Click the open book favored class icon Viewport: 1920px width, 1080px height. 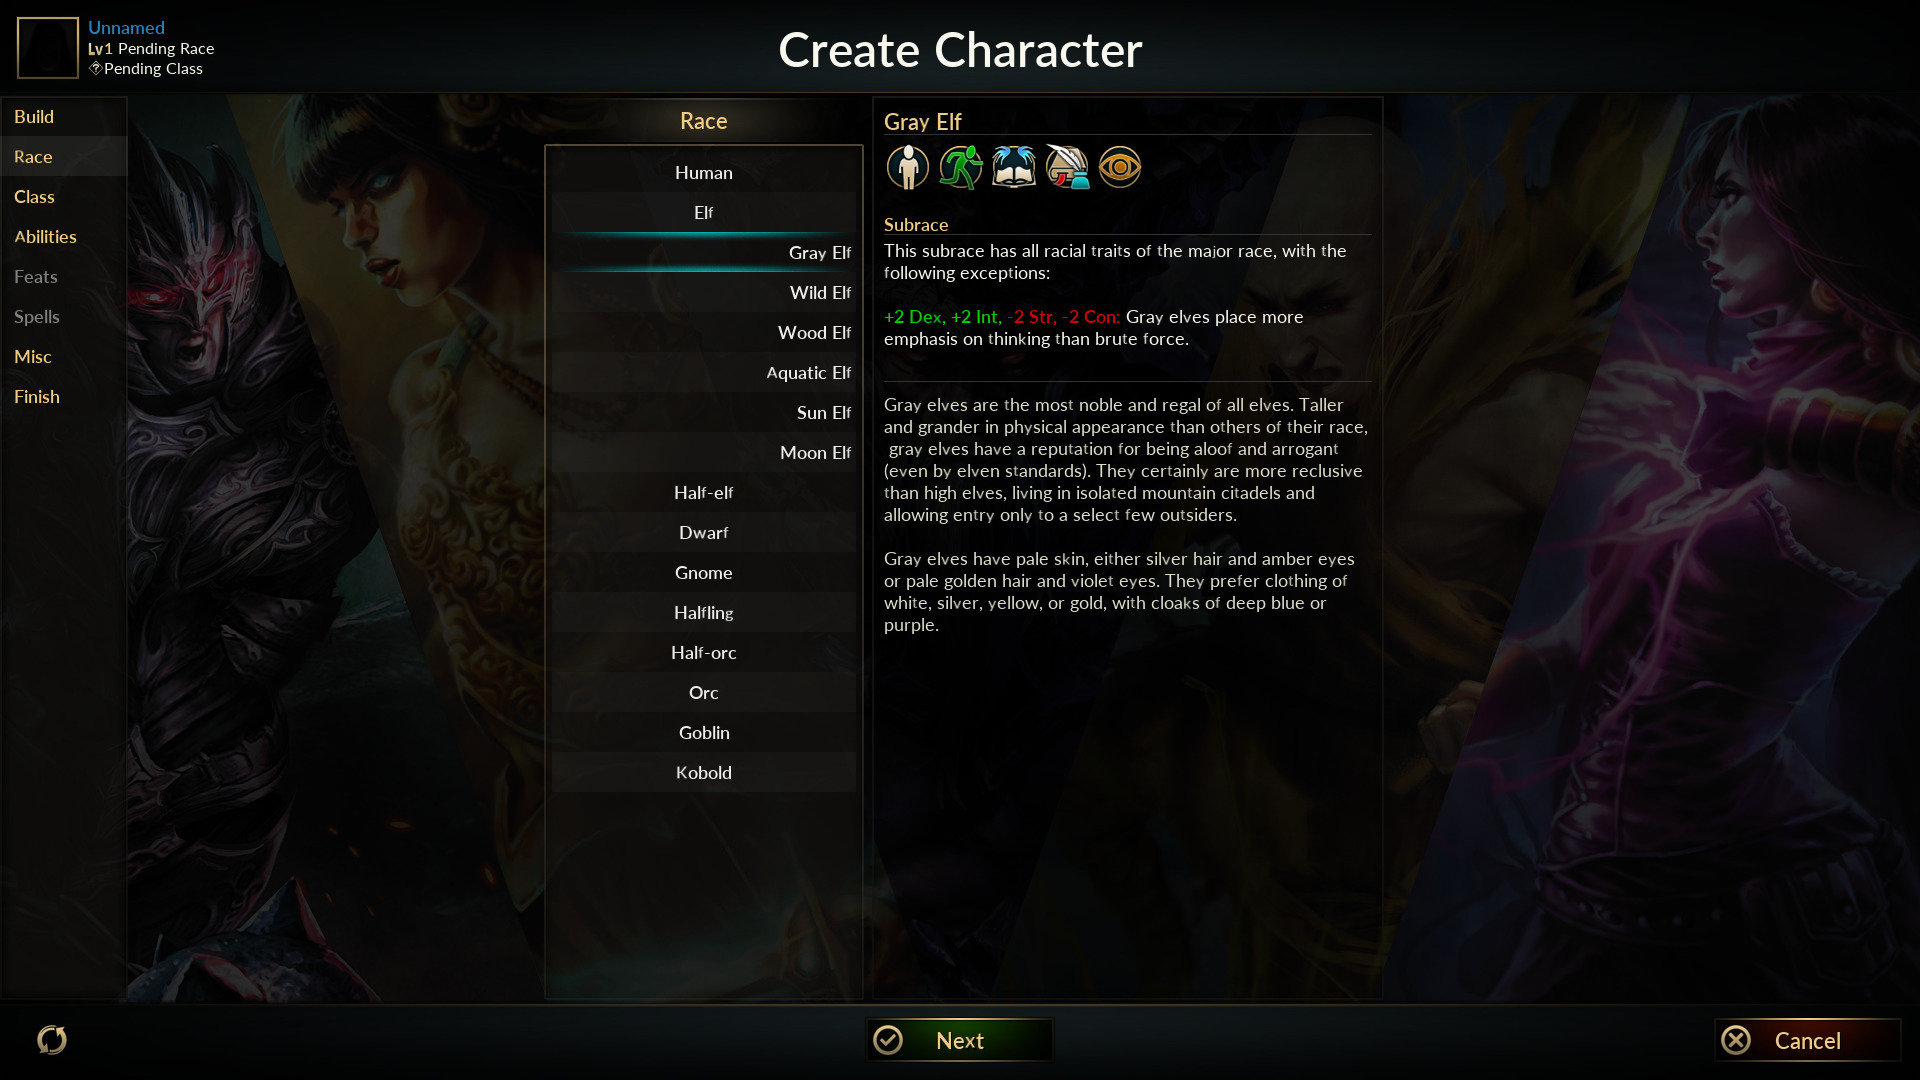(x=1013, y=167)
